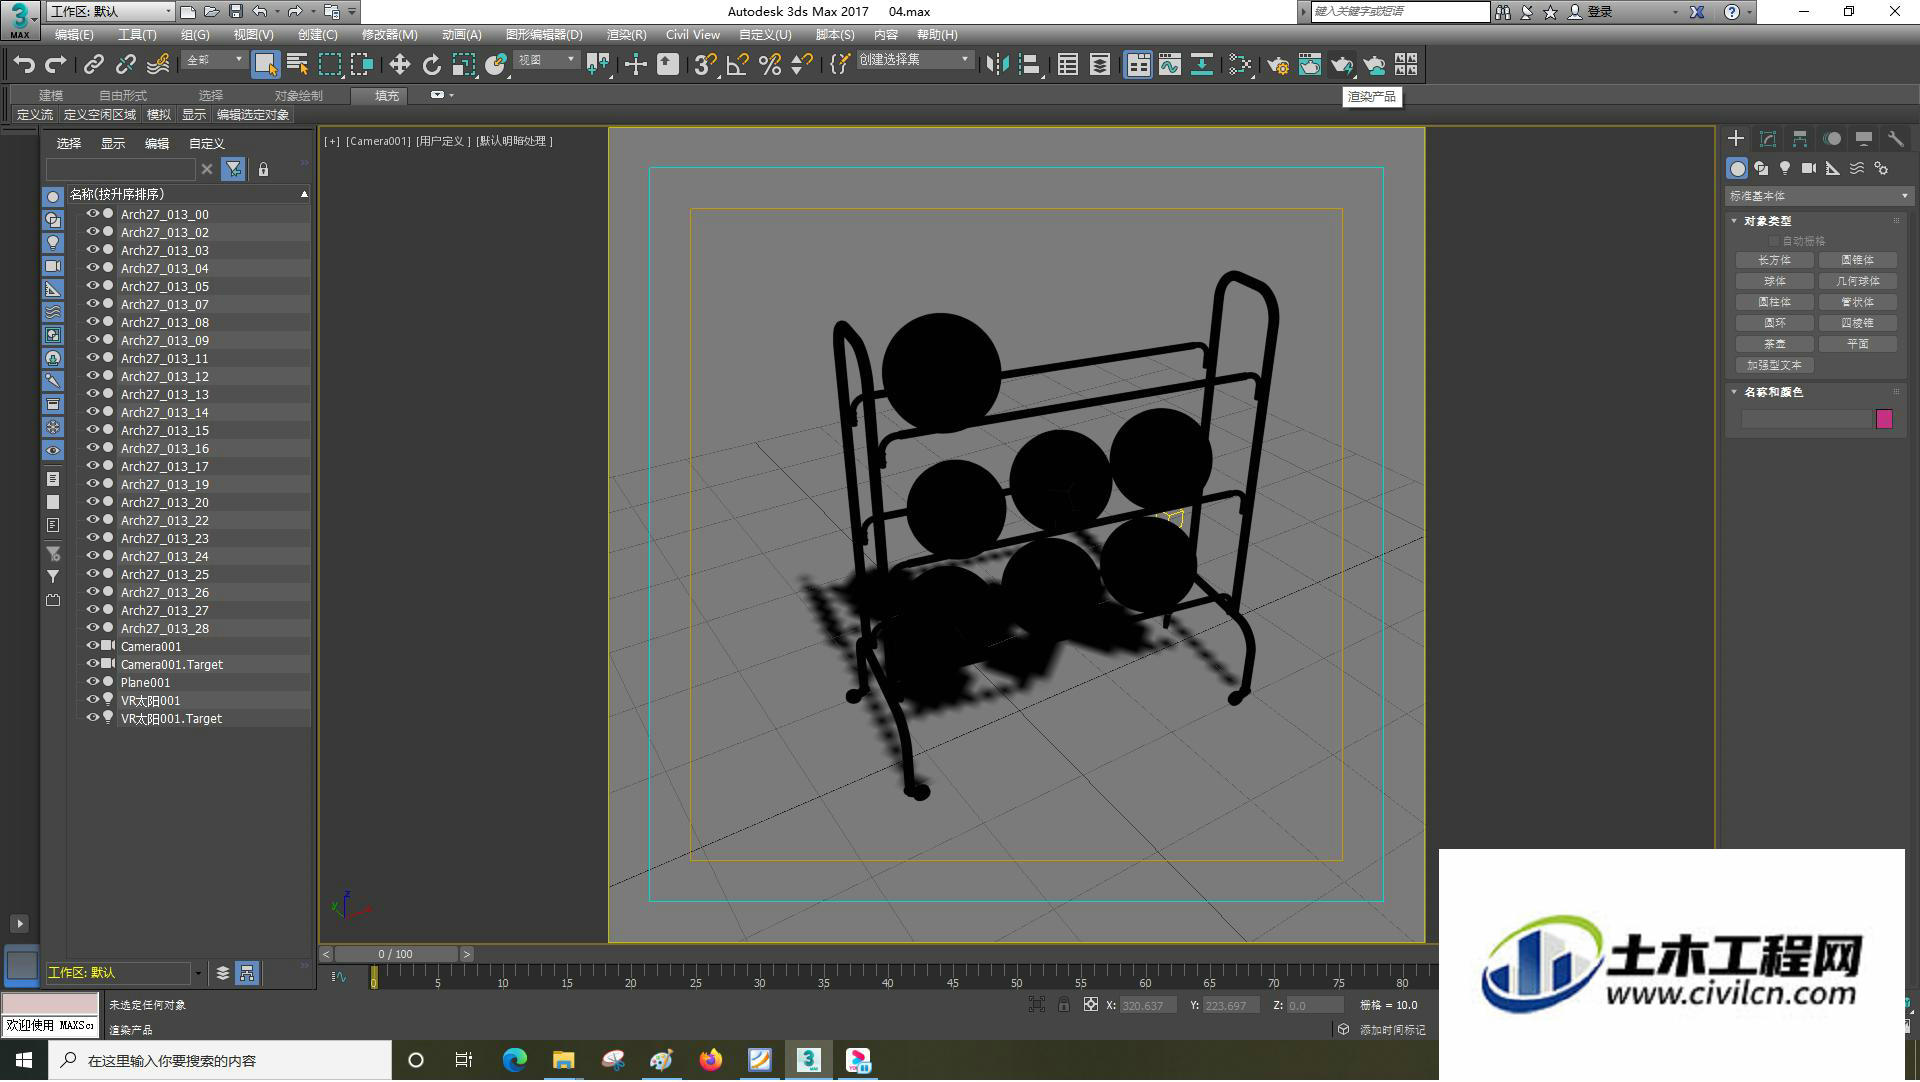This screenshot has width=1920, height=1082.
Task: Click the 0 / 100 time slider
Action: pyautogui.click(x=396, y=955)
